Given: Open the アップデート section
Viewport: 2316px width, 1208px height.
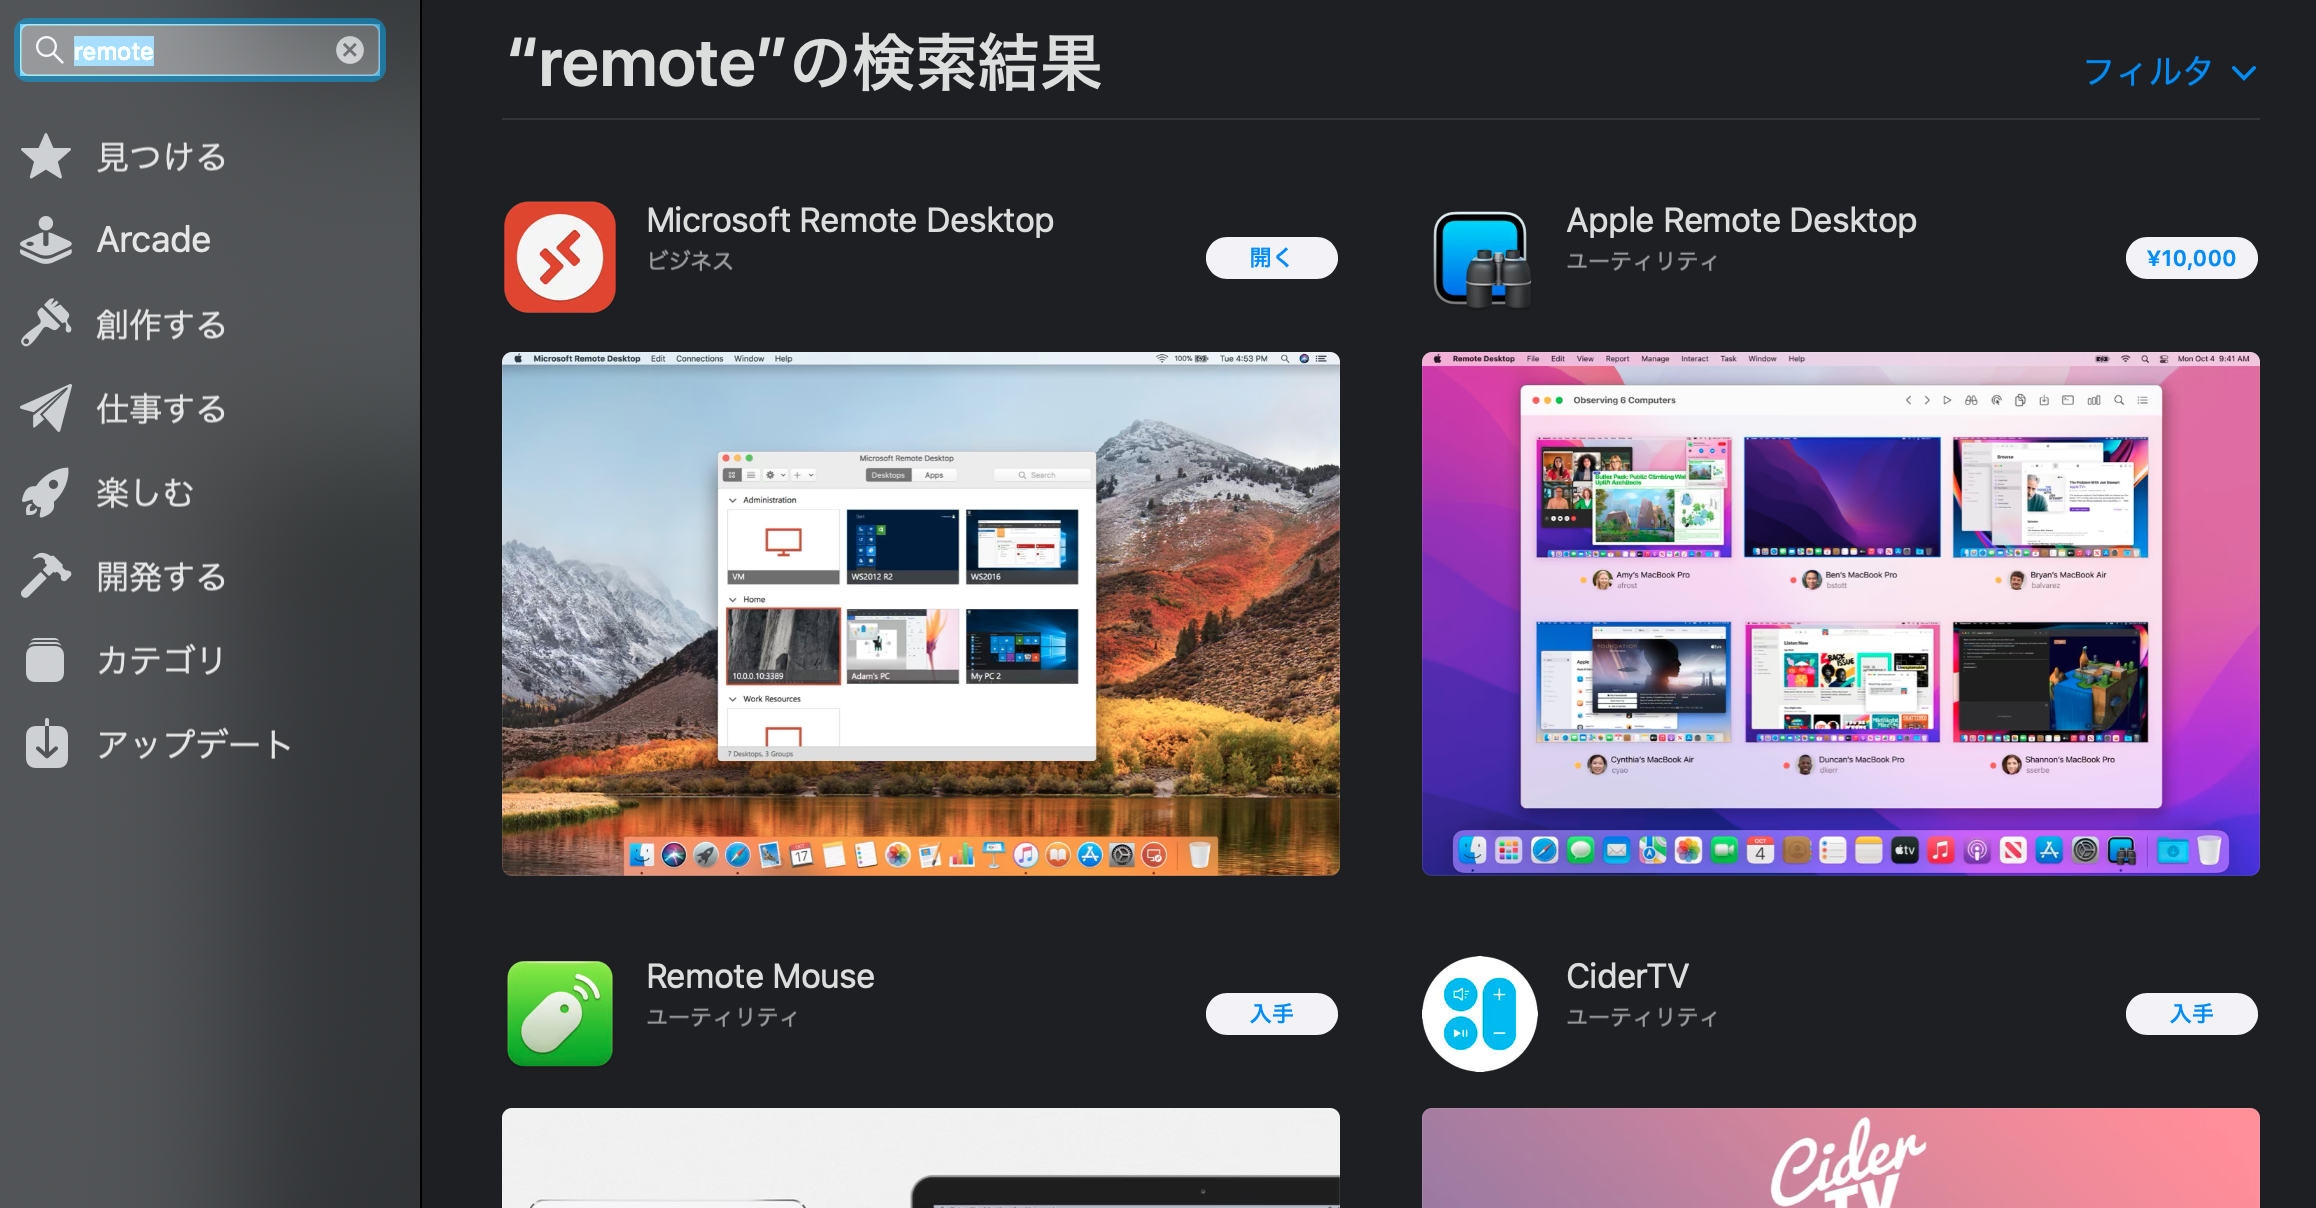Looking at the screenshot, I should click(x=194, y=744).
